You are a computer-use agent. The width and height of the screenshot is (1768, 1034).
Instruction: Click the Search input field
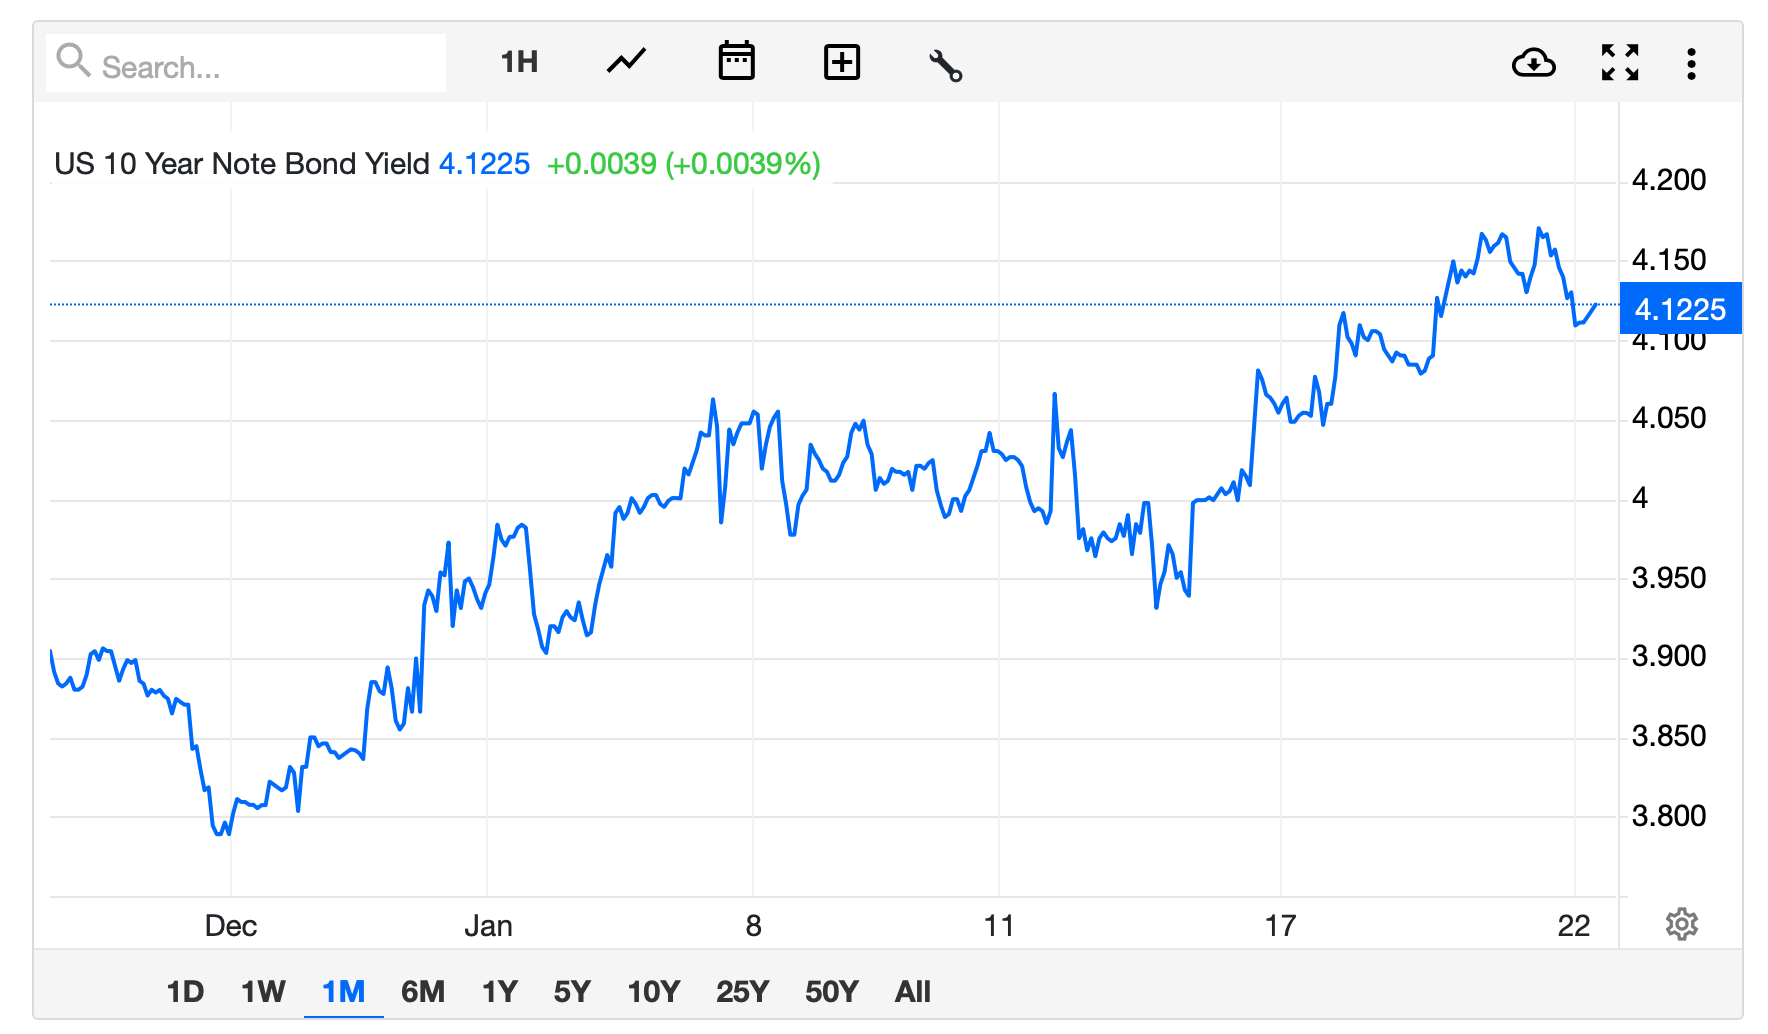click(x=246, y=64)
